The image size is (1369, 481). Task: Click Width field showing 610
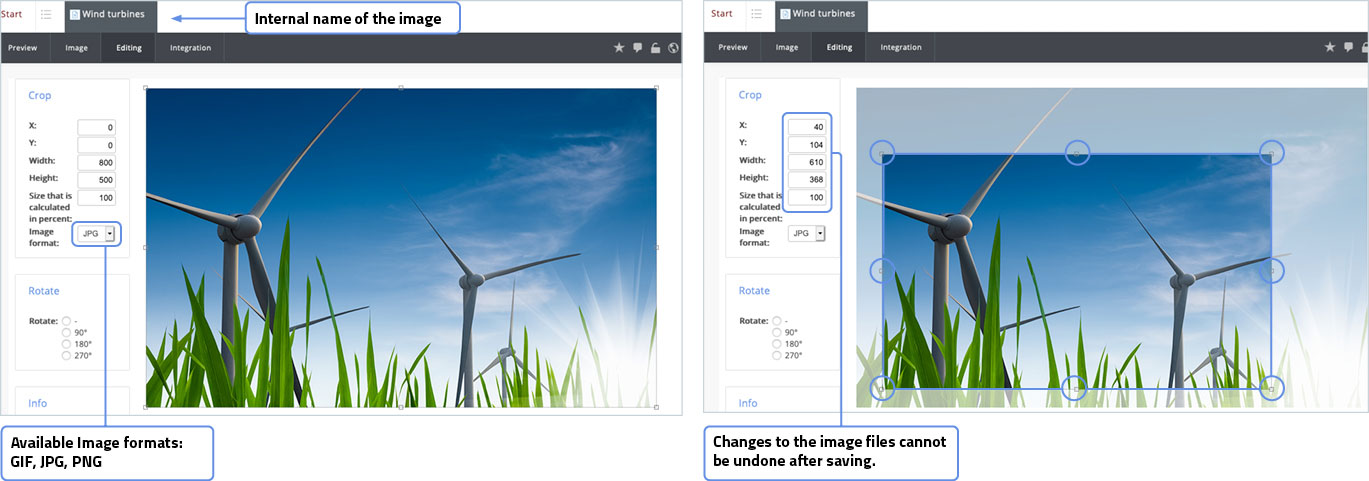click(807, 162)
